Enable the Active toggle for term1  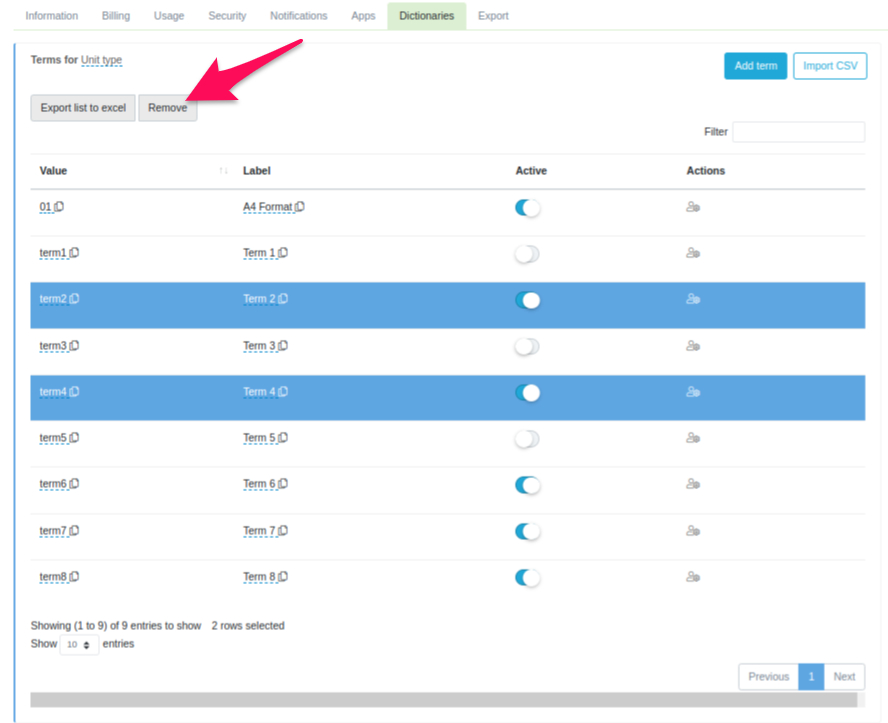(527, 254)
